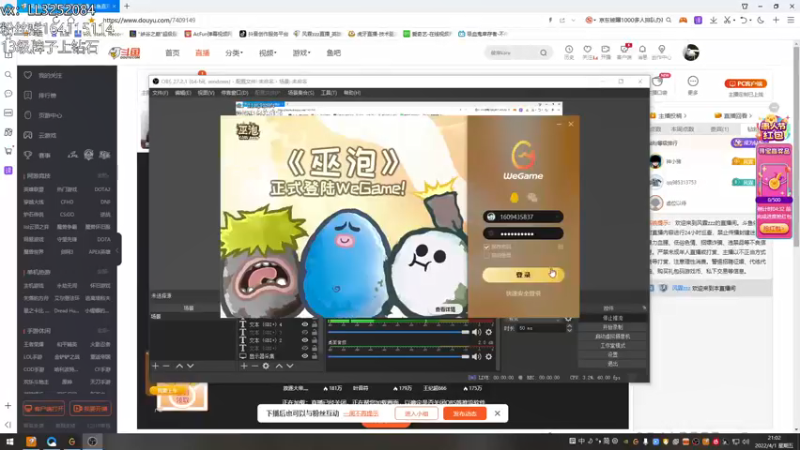Click the gear for 桌面音频 audio channel
The height and width of the screenshot is (450, 800).
[x=489, y=357]
